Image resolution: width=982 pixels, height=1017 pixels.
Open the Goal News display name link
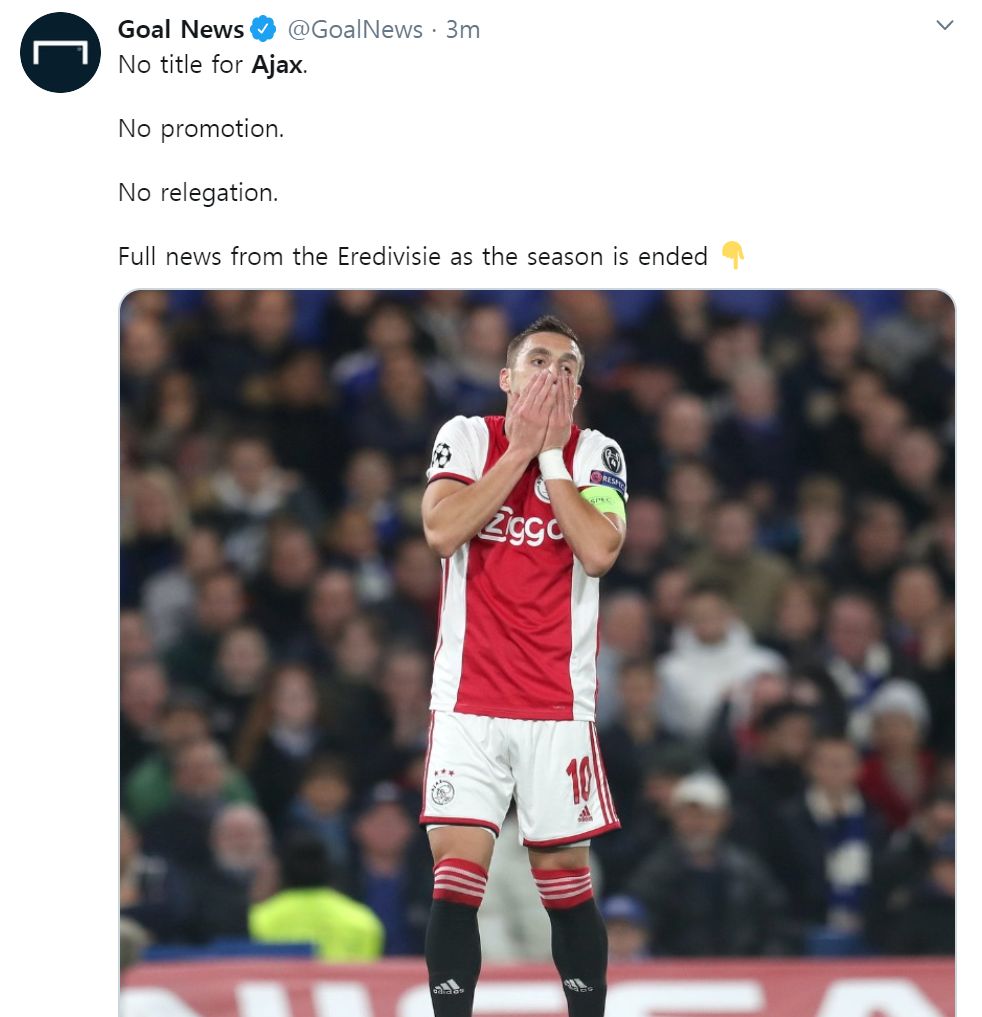[181, 30]
